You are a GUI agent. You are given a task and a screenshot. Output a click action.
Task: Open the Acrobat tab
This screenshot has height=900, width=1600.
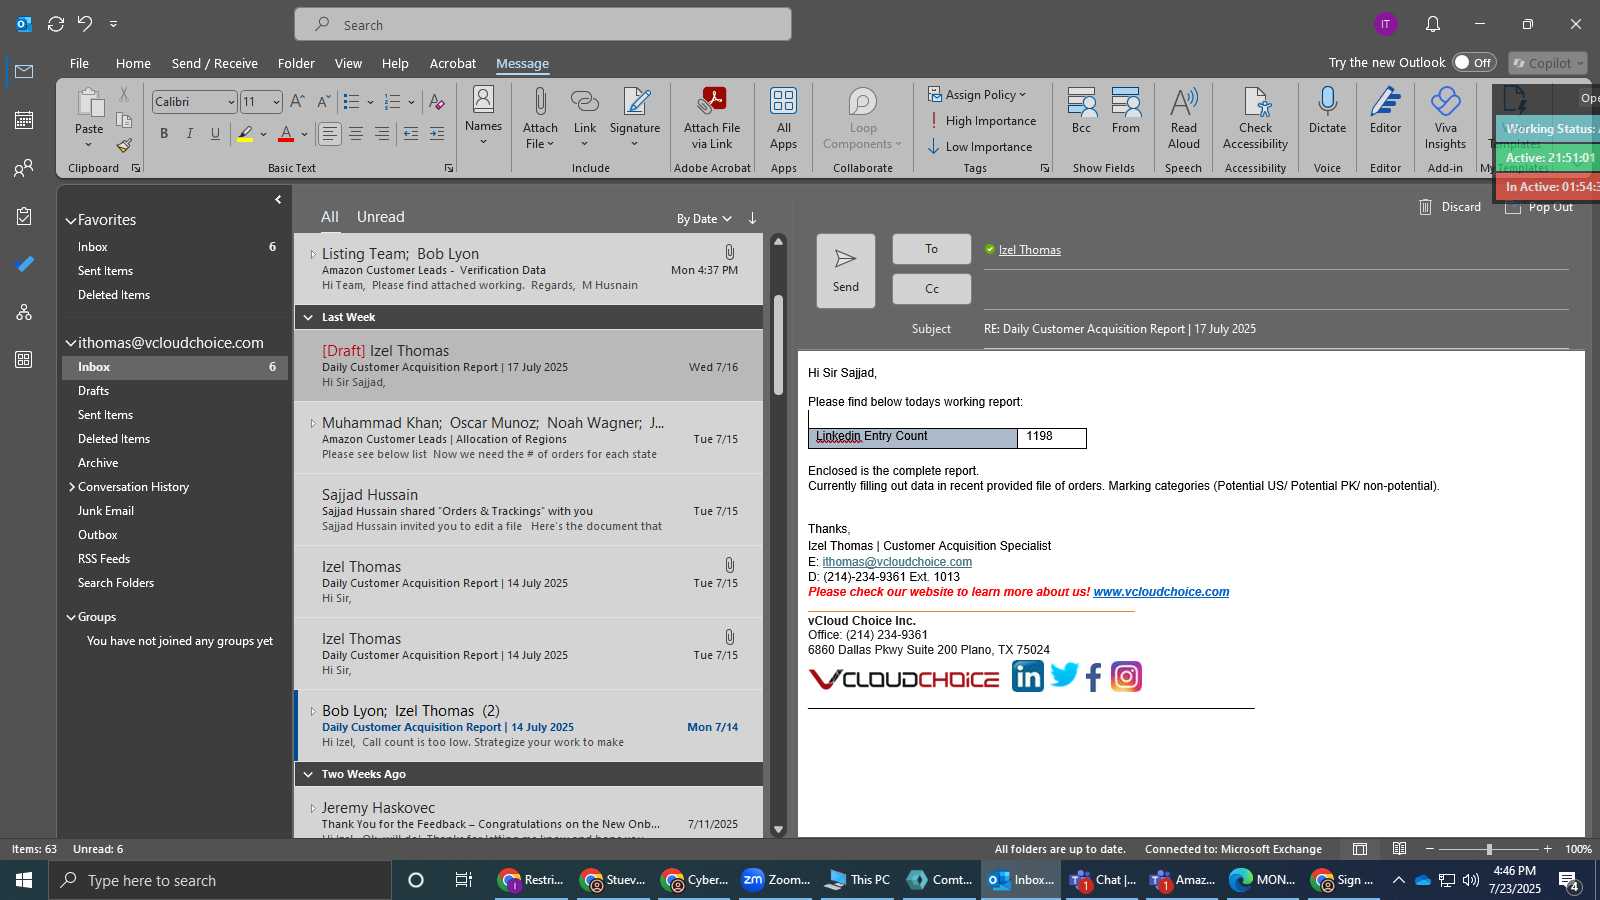453,63
